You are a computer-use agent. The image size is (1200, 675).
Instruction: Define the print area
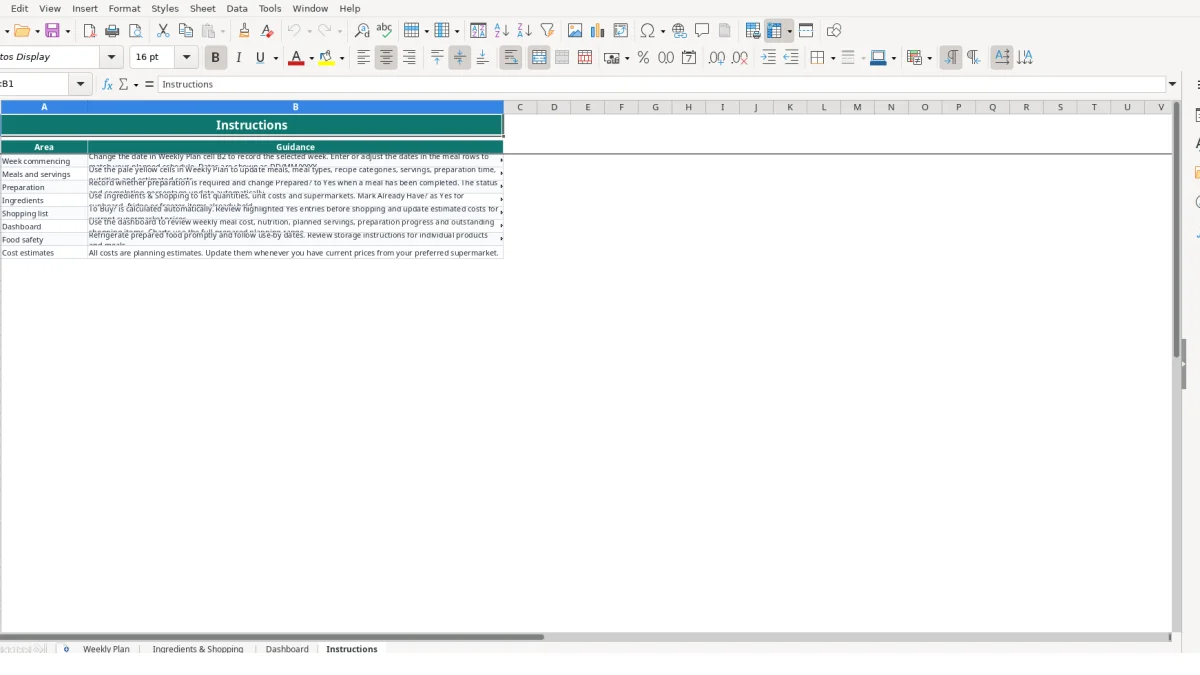tap(753, 31)
